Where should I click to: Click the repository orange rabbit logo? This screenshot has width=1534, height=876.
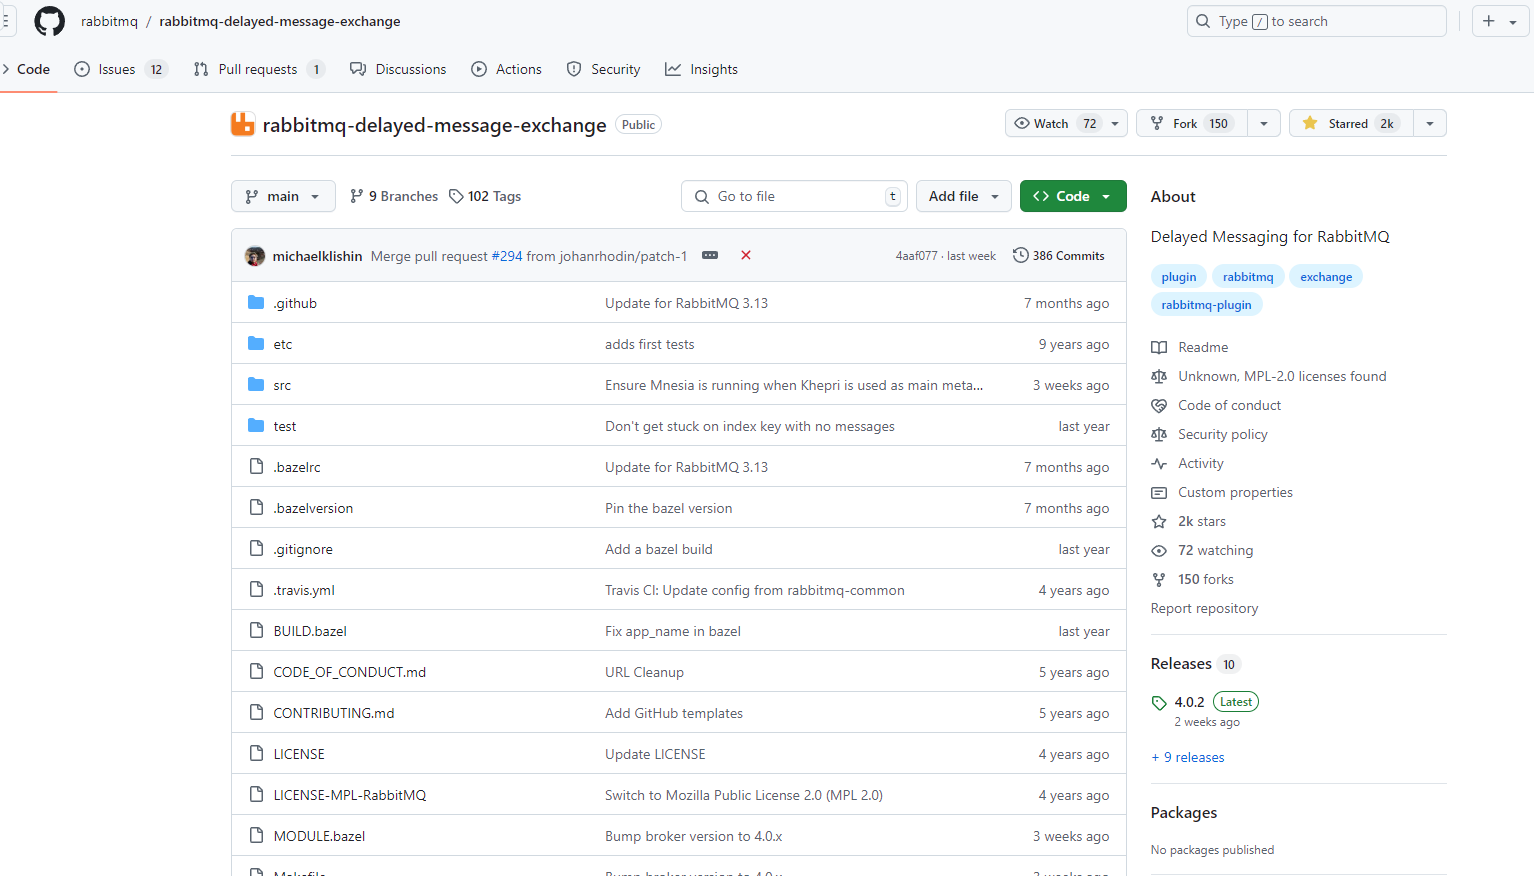click(x=243, y=124)
